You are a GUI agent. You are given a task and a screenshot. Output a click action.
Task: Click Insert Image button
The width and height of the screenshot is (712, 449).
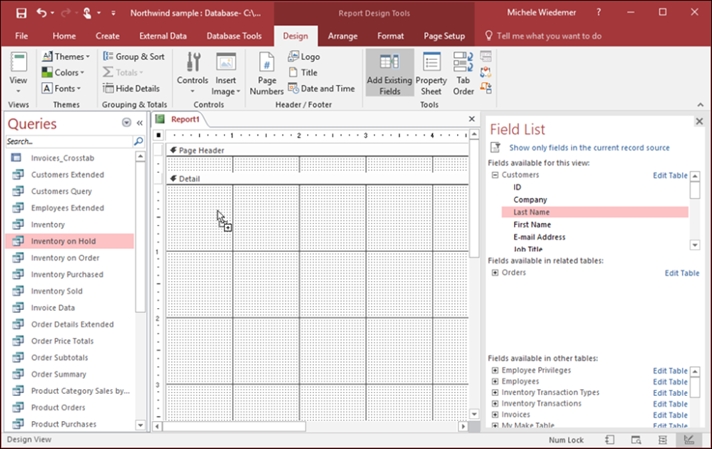point(226,73)
